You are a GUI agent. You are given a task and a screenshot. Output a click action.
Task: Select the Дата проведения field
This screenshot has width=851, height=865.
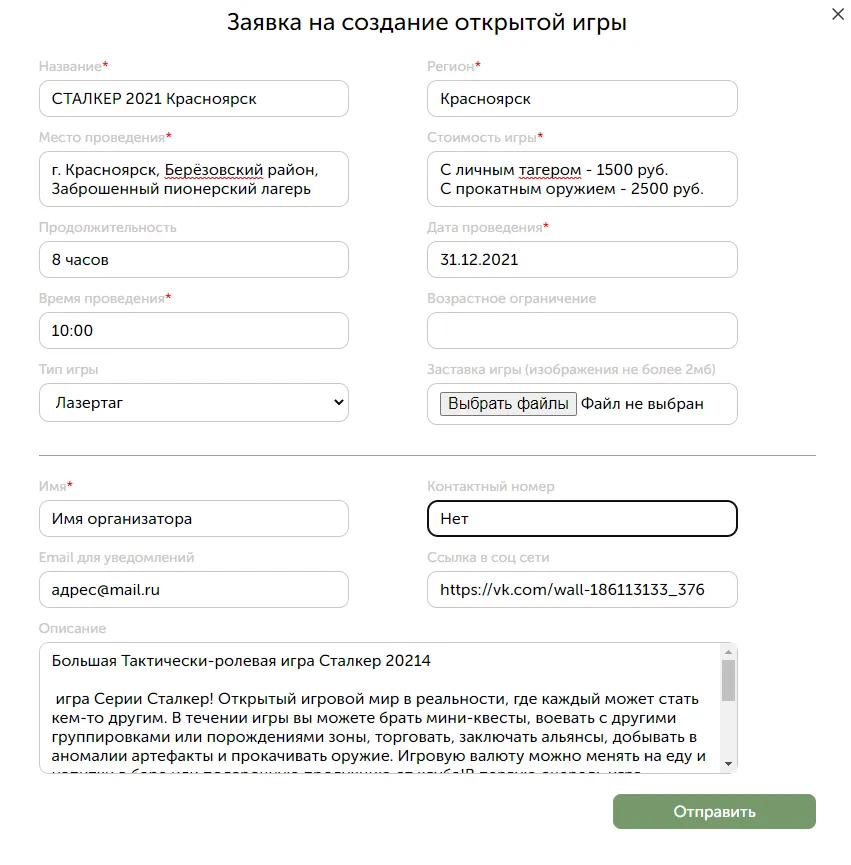tap(582, 260)
